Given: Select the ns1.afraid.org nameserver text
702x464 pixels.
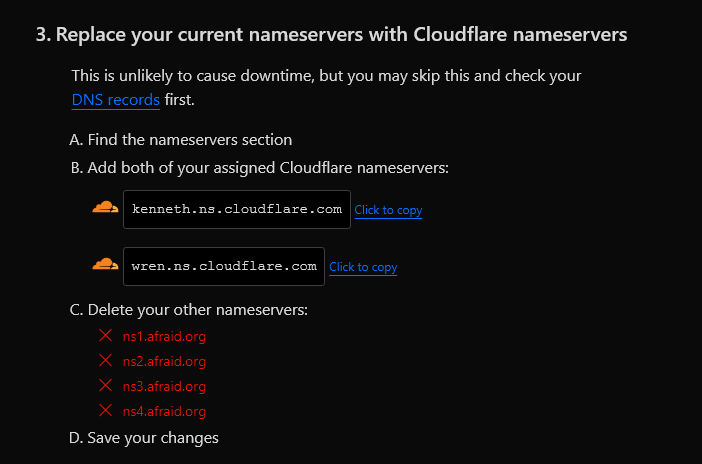Looking at the screenshot, I should click(164, 336).
